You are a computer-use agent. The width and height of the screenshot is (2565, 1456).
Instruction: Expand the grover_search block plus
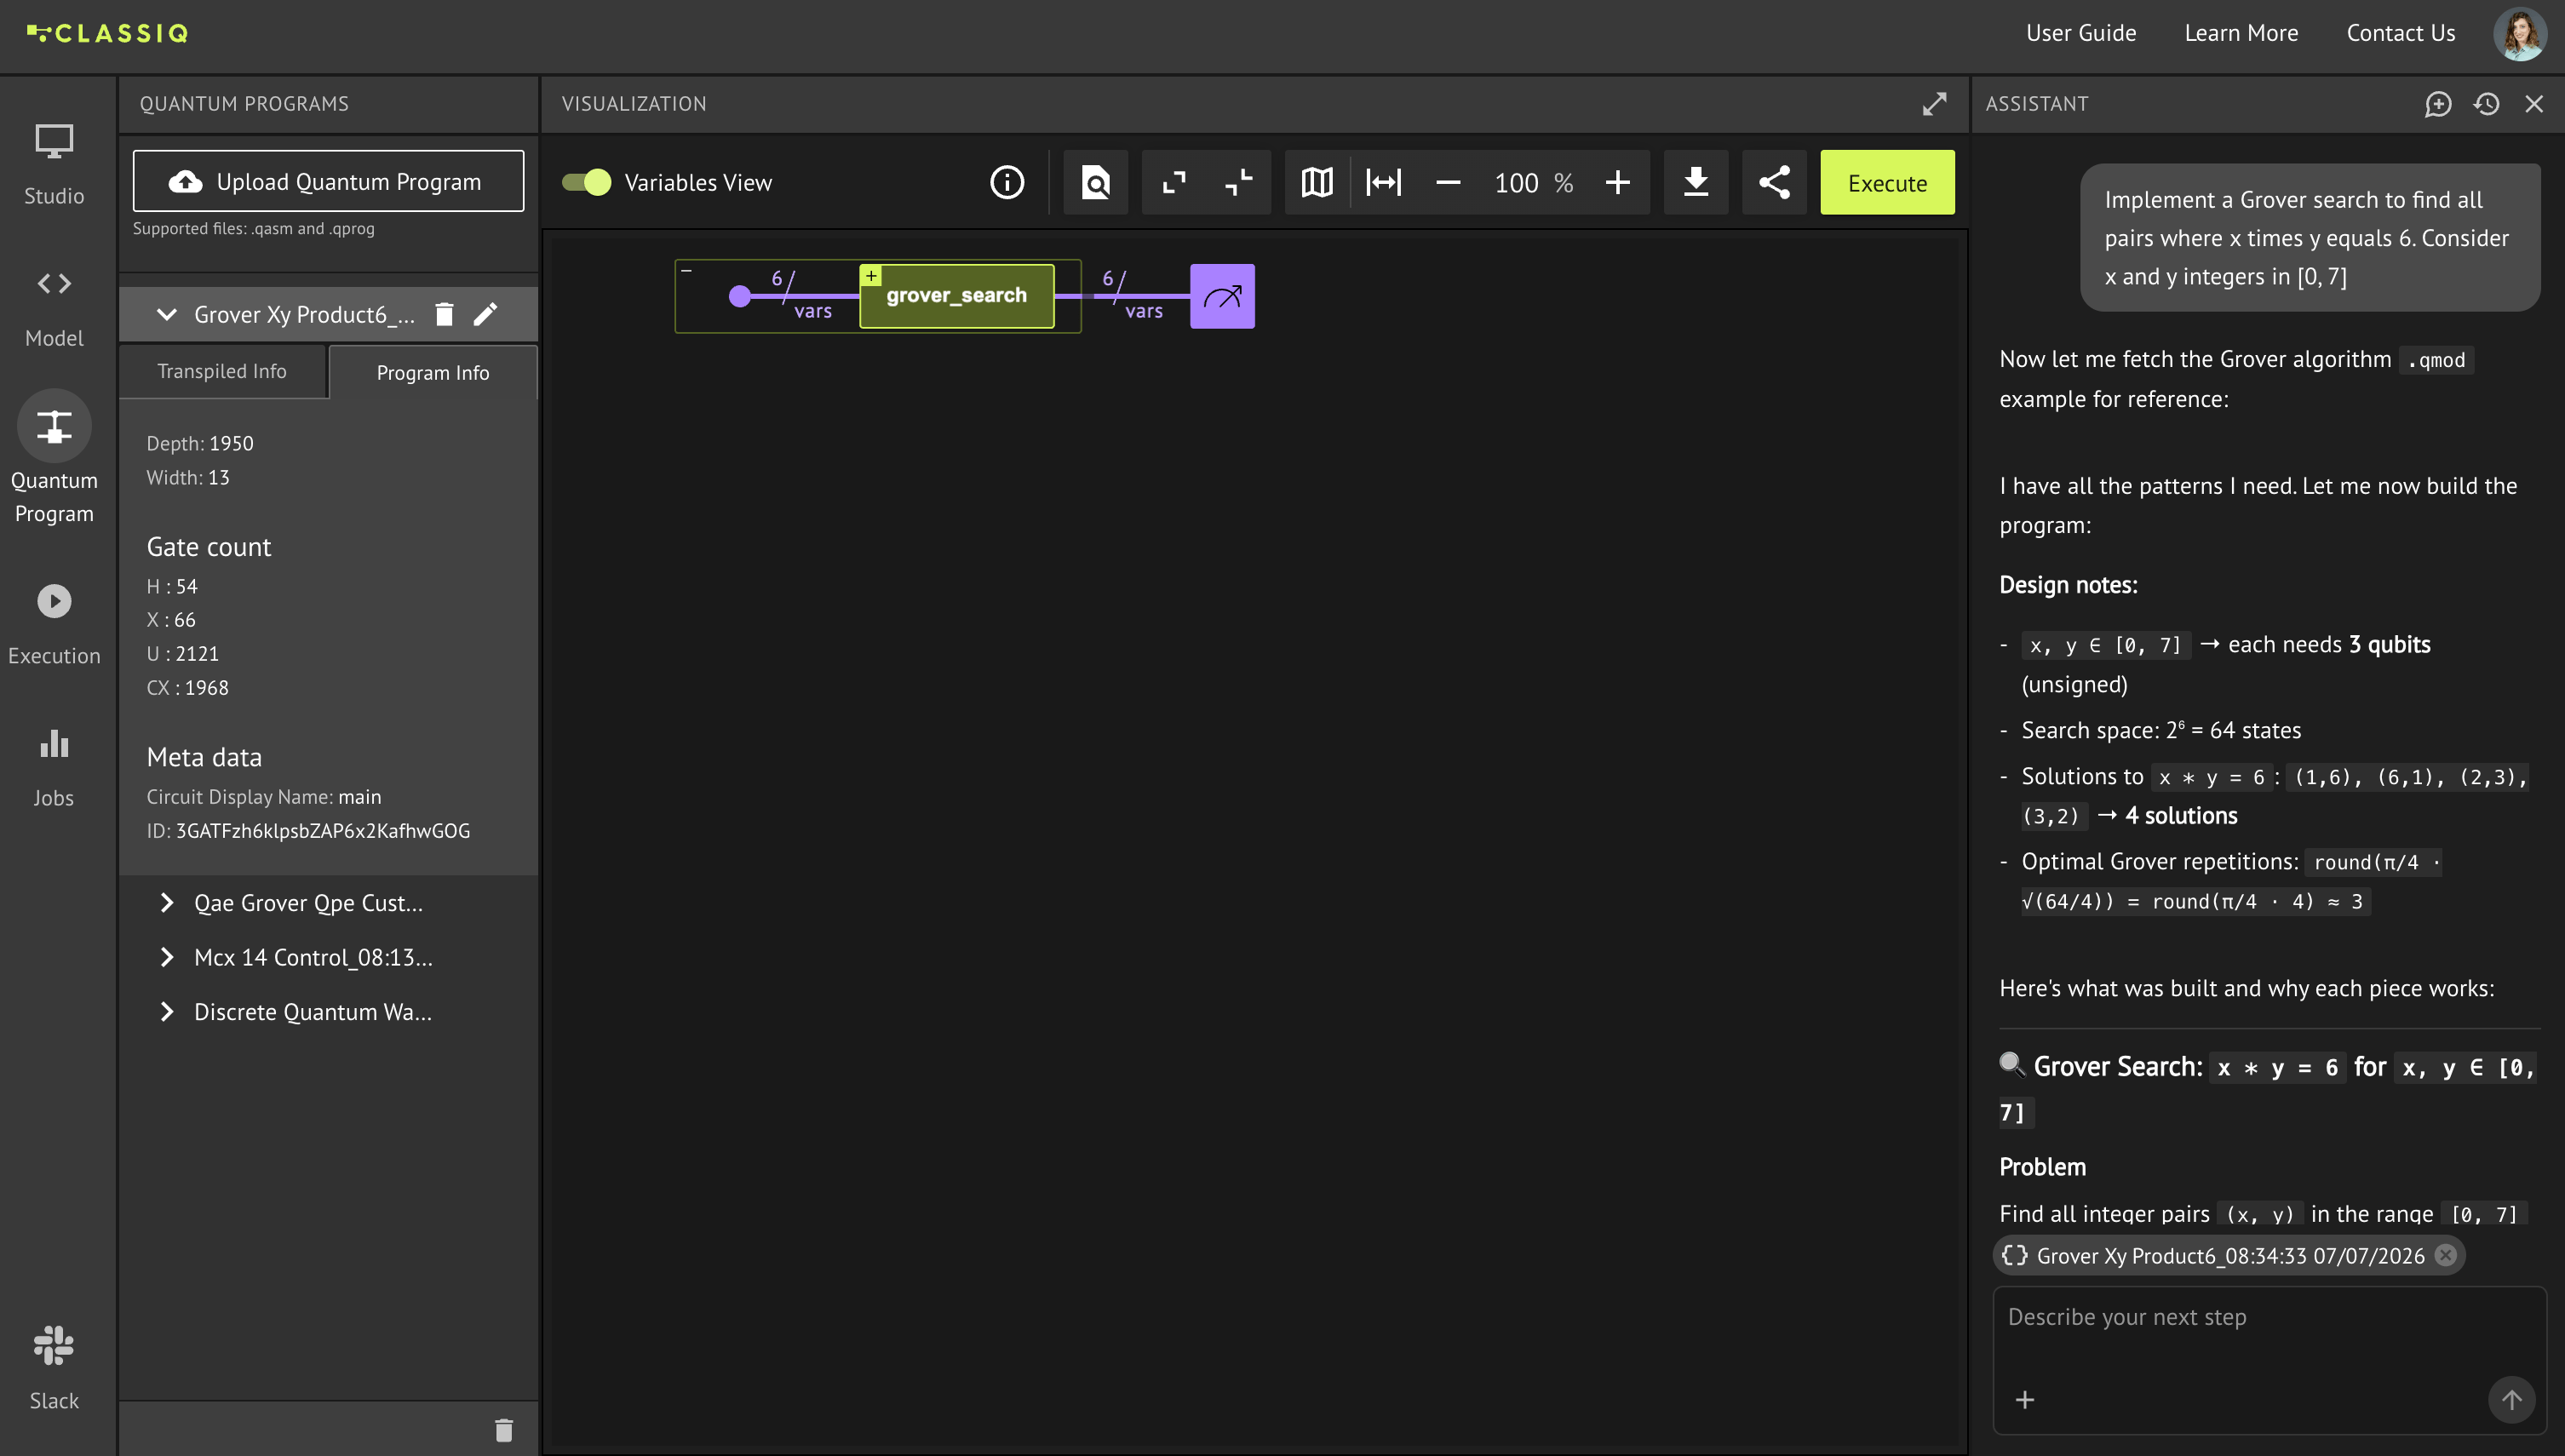pyautogui.click(x=871, y=275)
